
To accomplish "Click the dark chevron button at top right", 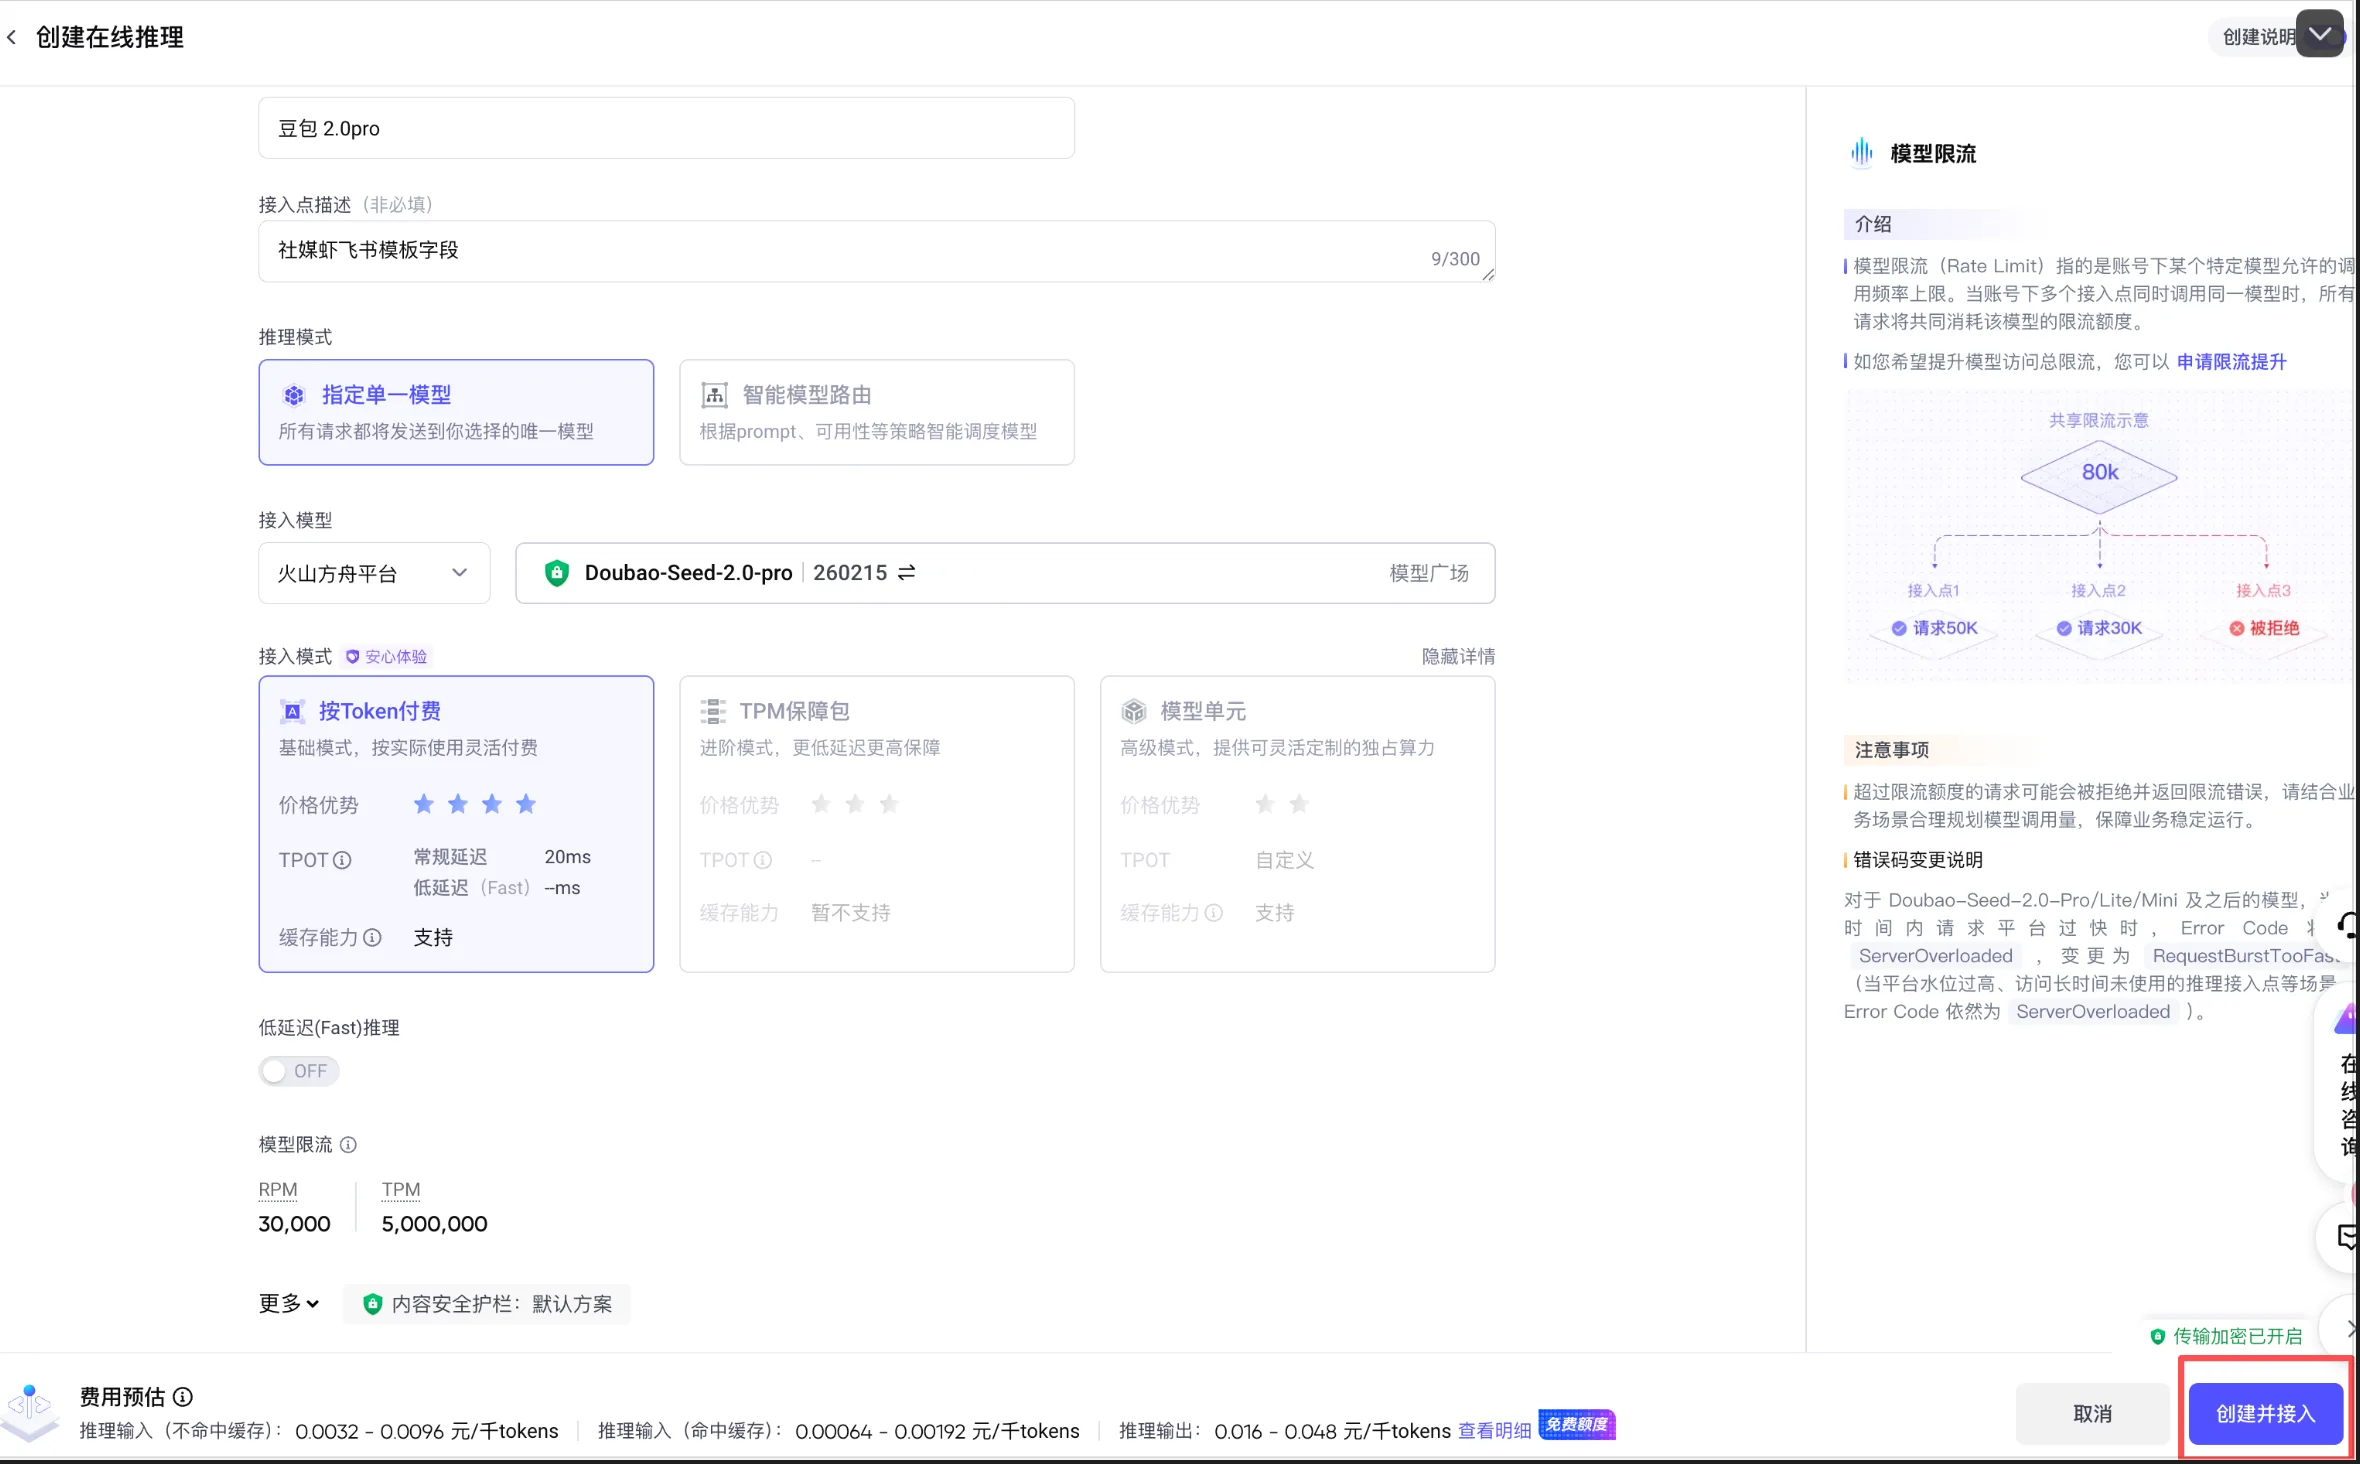I will (x=2320, y=35).
